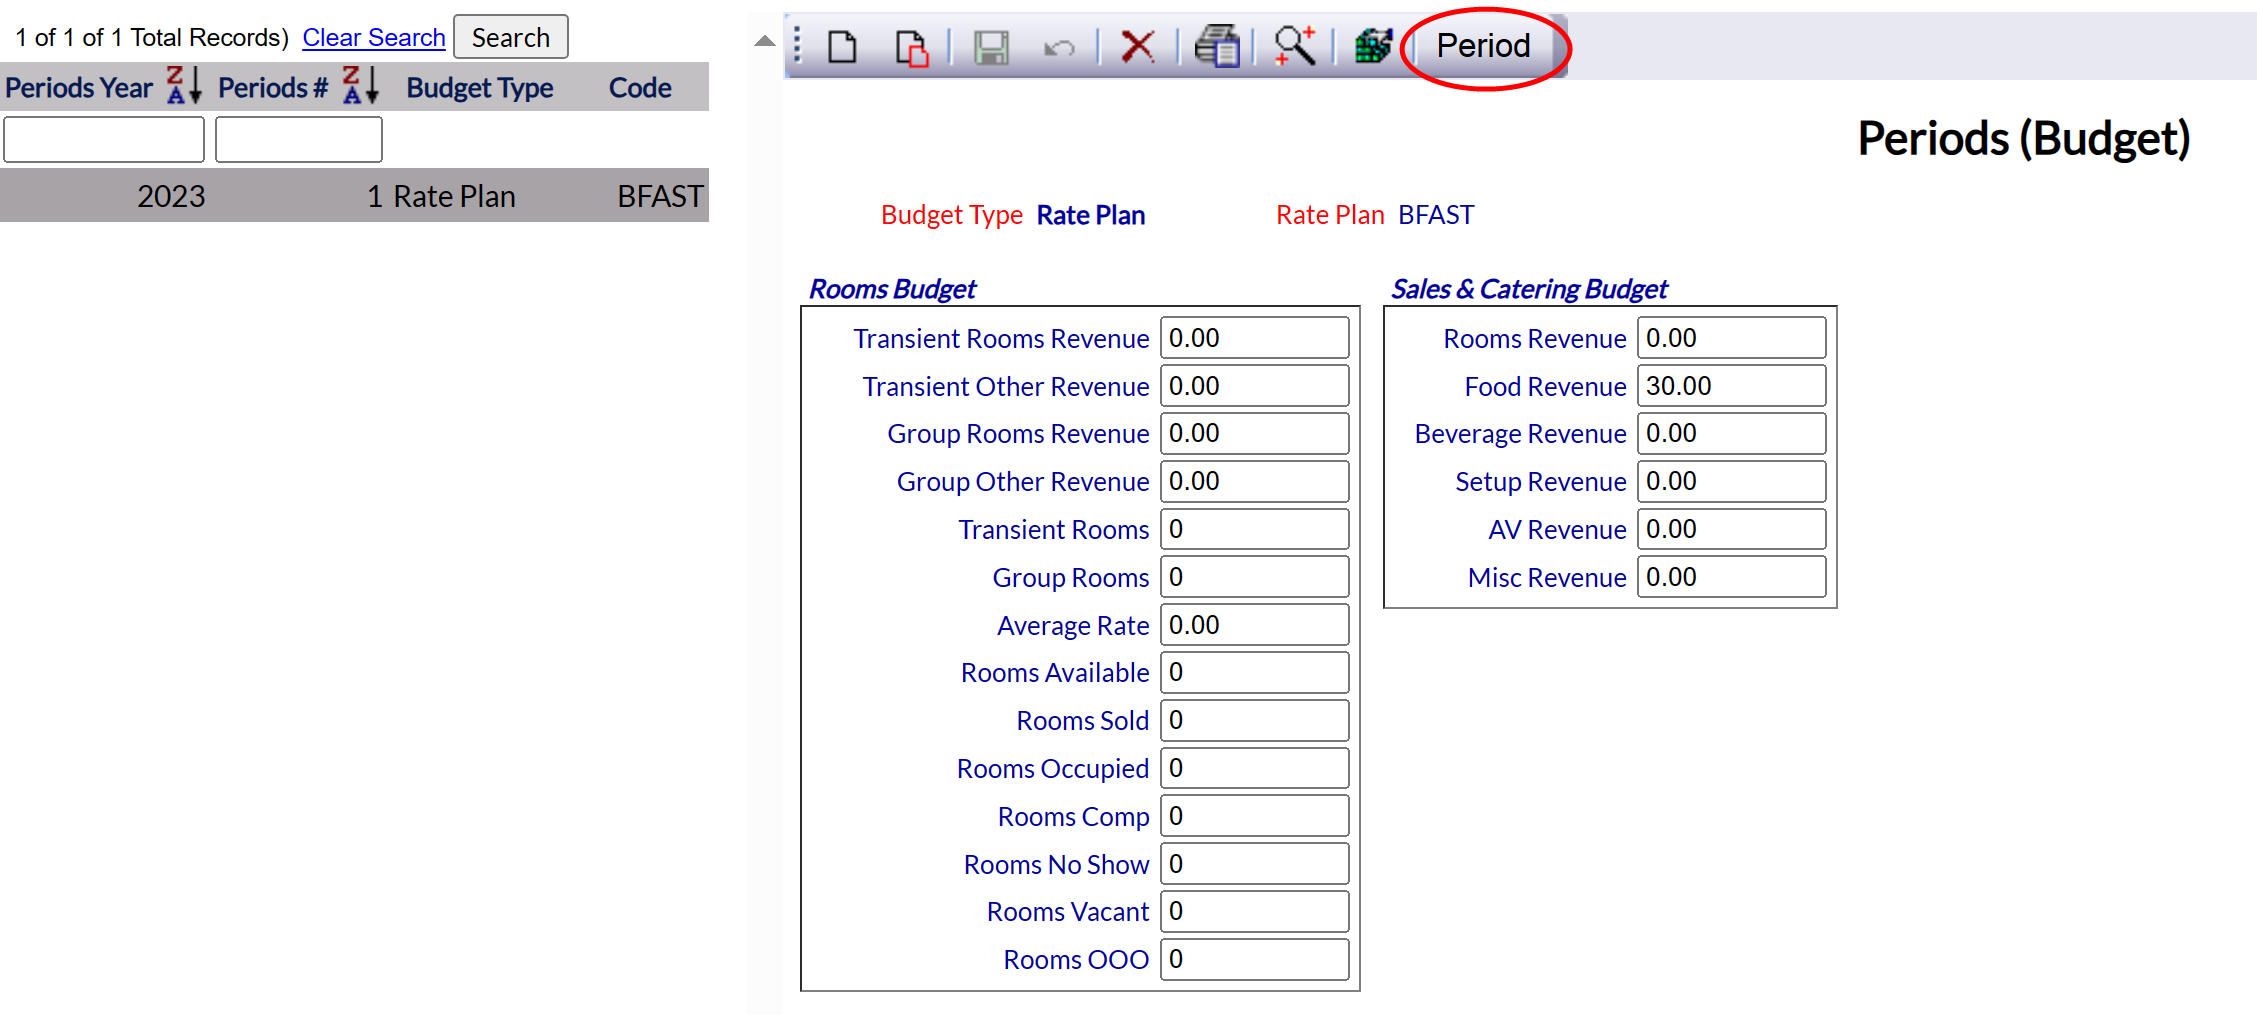The width and height of the screenshot is (2257, 1015).
Task: Click the Periods Year filter input box
Action: (x=104, y=139)
